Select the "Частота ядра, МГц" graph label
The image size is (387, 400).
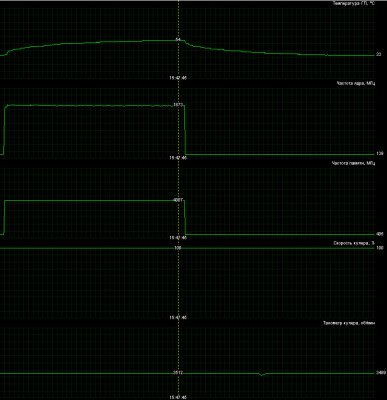[356, 83]
